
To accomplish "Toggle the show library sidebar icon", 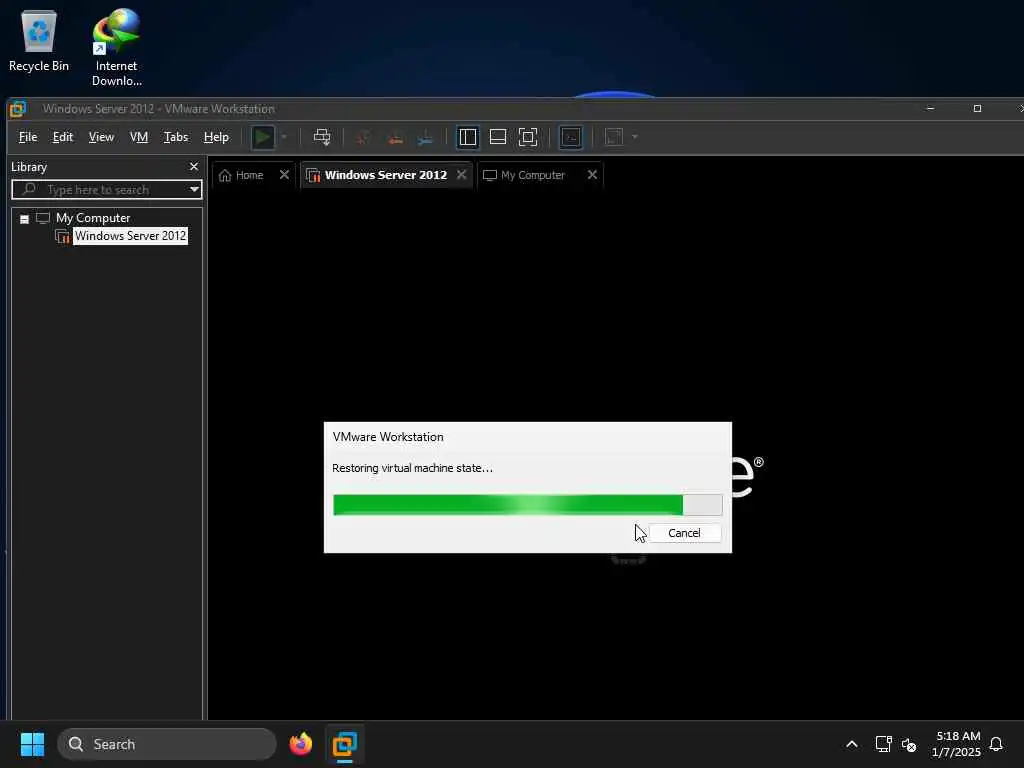I will click(468, 137).
